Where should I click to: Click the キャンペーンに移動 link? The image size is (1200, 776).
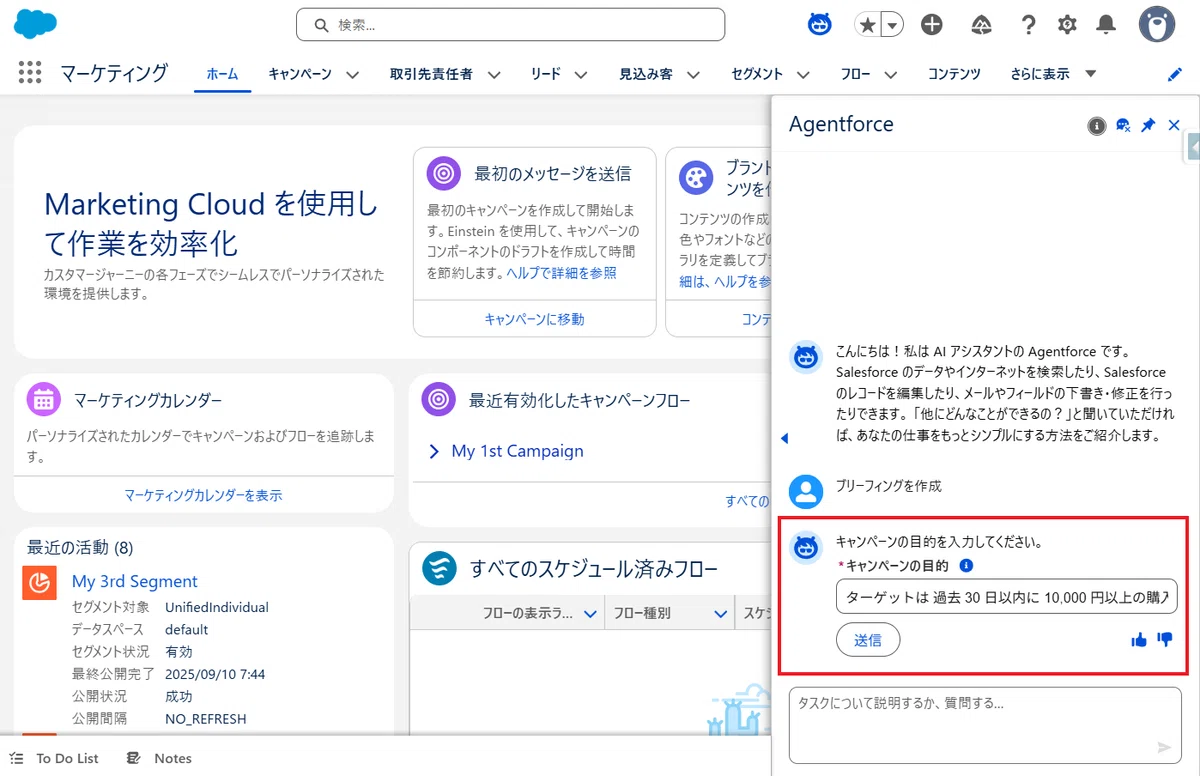click(x=534, y=319)
